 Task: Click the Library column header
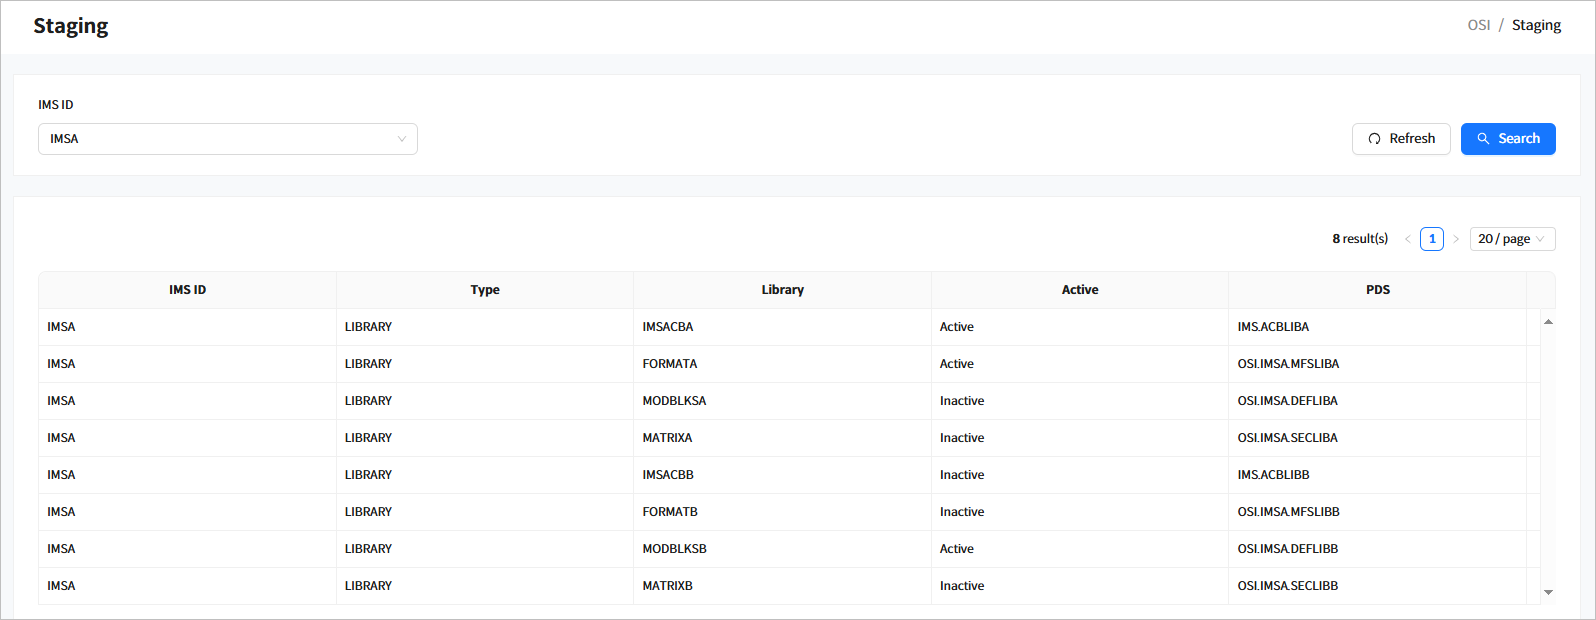click(x=782, y=290)
